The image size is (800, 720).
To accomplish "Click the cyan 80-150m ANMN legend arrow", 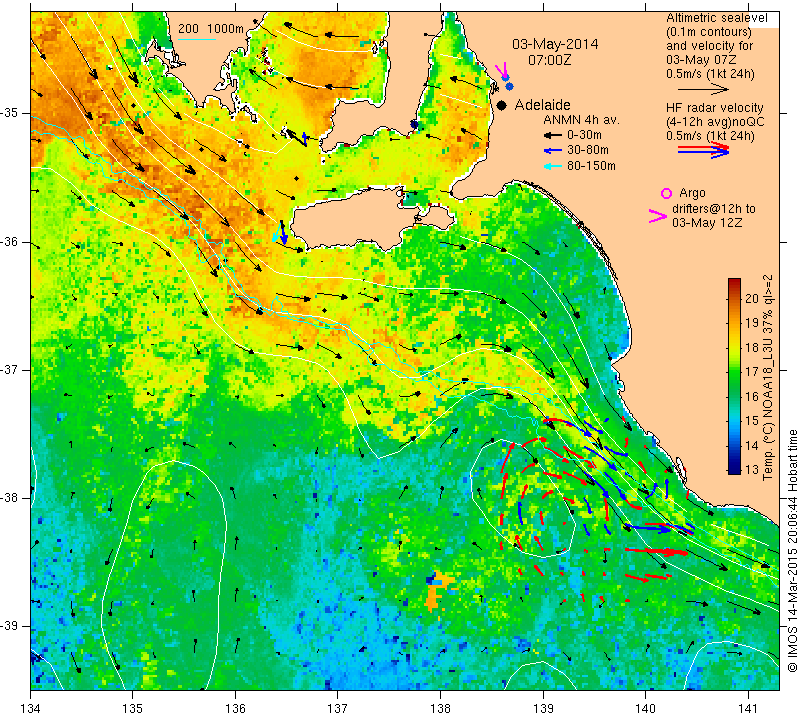I will tap(552, 166).
